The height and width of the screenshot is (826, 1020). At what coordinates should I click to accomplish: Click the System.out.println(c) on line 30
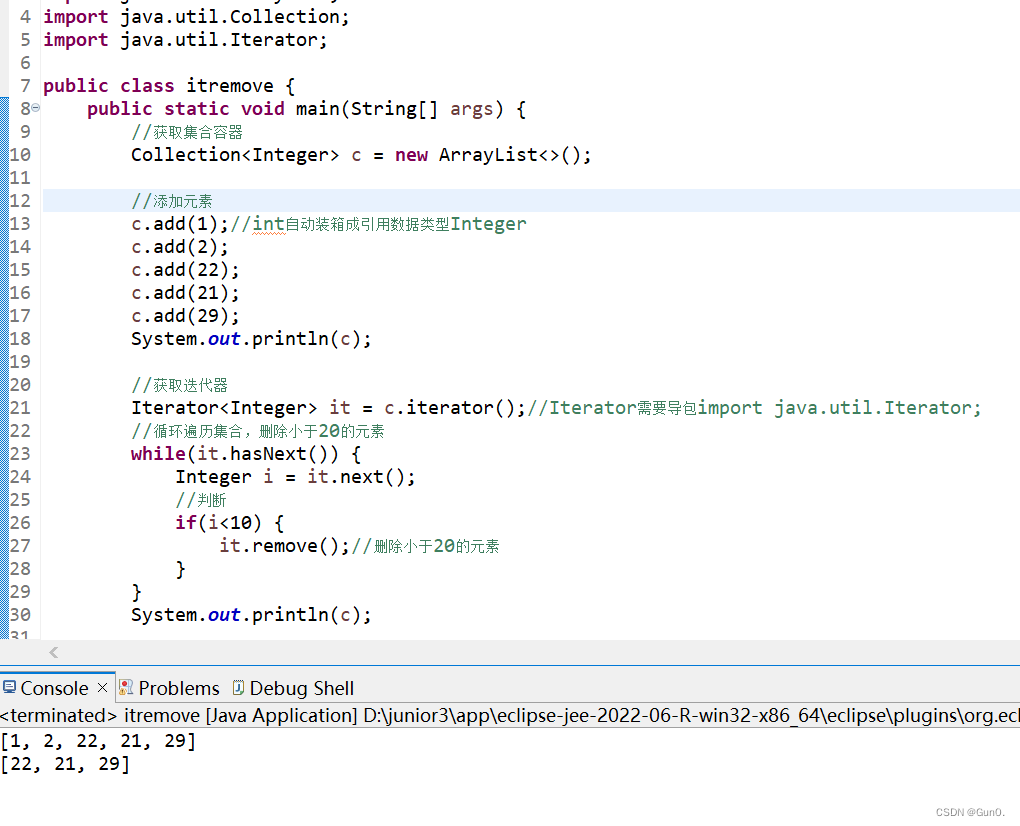click(x=251, y=615)
